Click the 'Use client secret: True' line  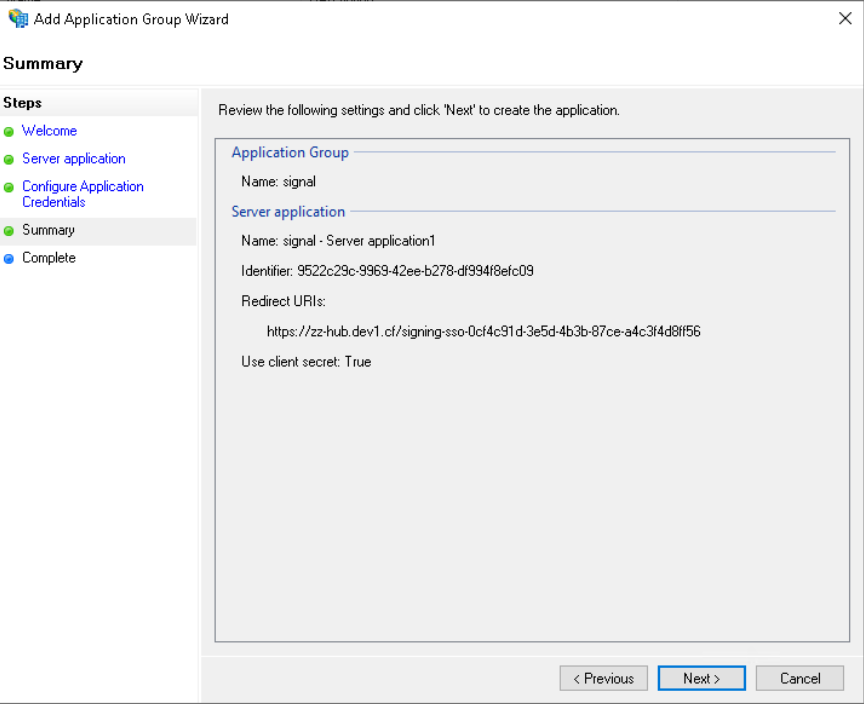(306, 362)
